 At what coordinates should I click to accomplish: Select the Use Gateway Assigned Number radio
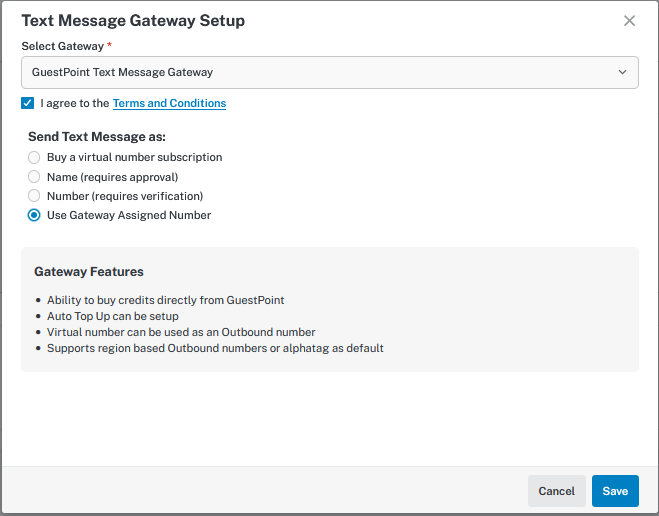34,215
